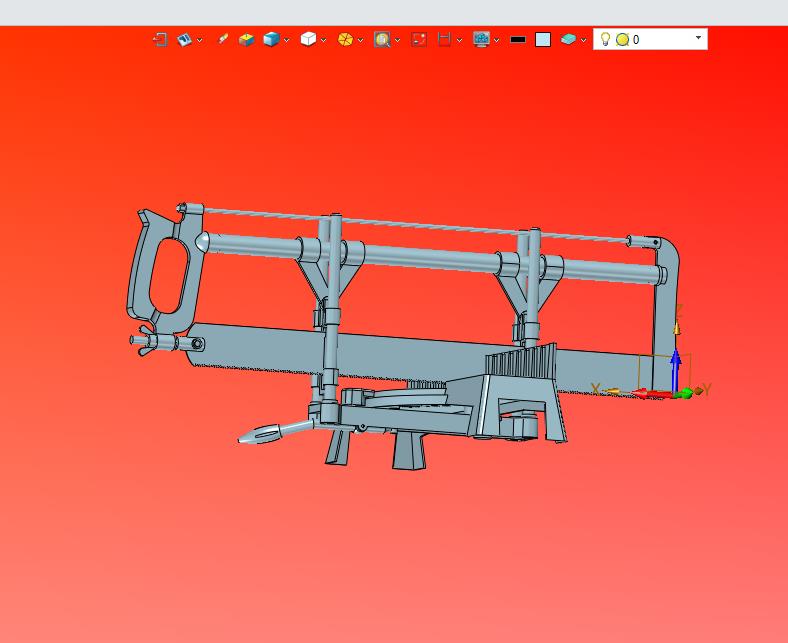Image resolution: width=788 pixels, height=643 pixels.
Task: Click the green Y-axis arrow of triad
Action: (684, 393)
